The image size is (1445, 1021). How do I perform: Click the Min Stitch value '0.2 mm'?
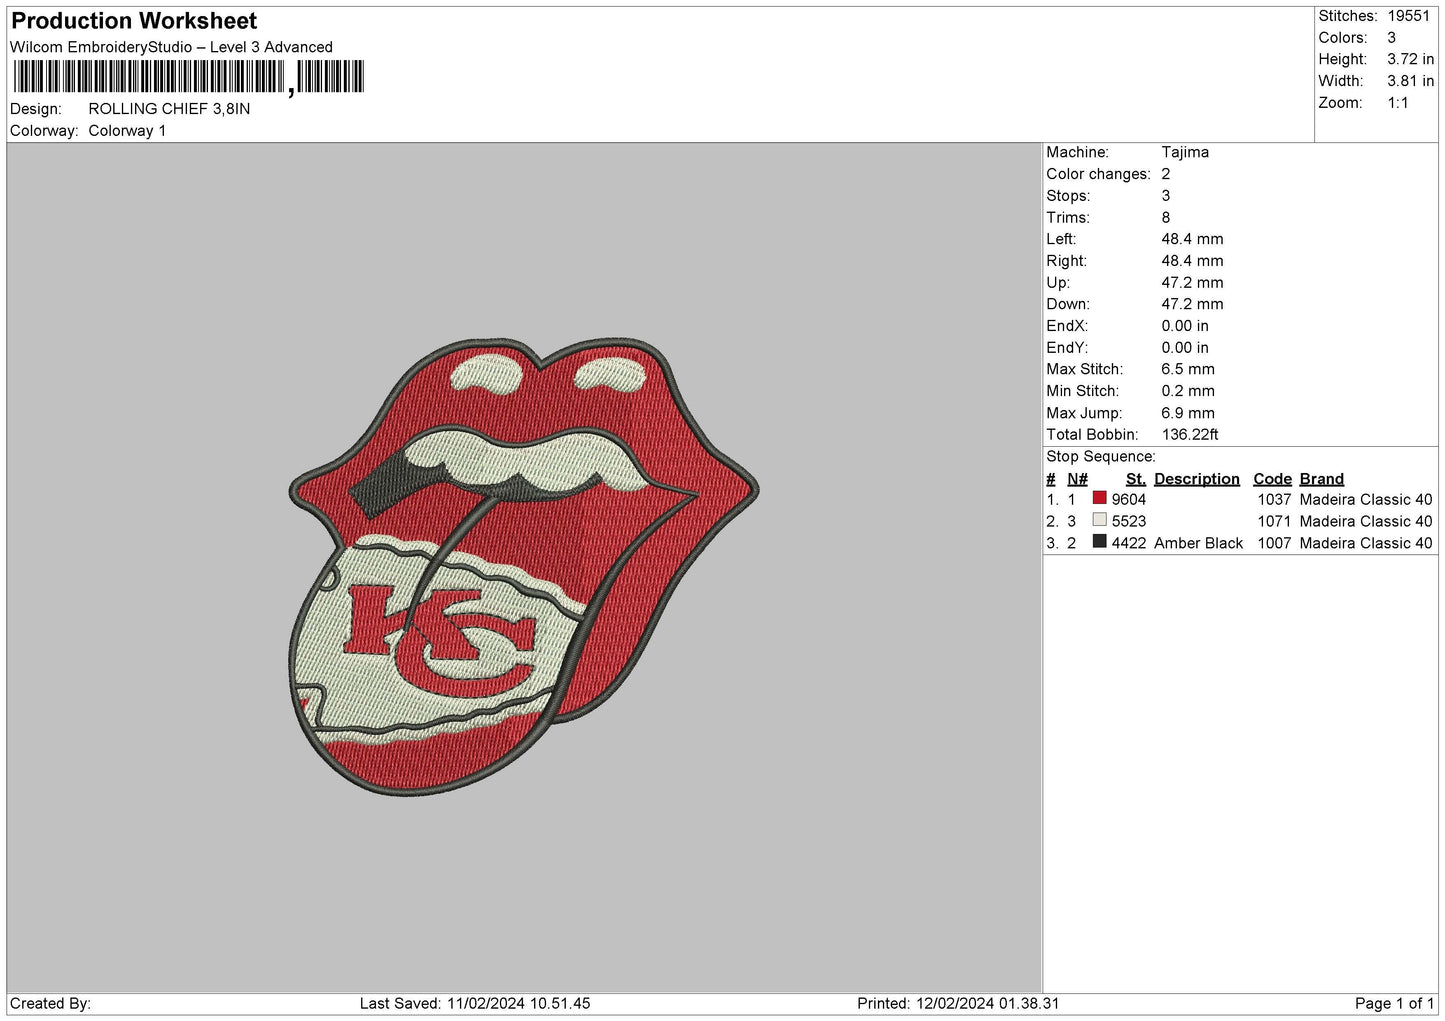point(1188,391)
